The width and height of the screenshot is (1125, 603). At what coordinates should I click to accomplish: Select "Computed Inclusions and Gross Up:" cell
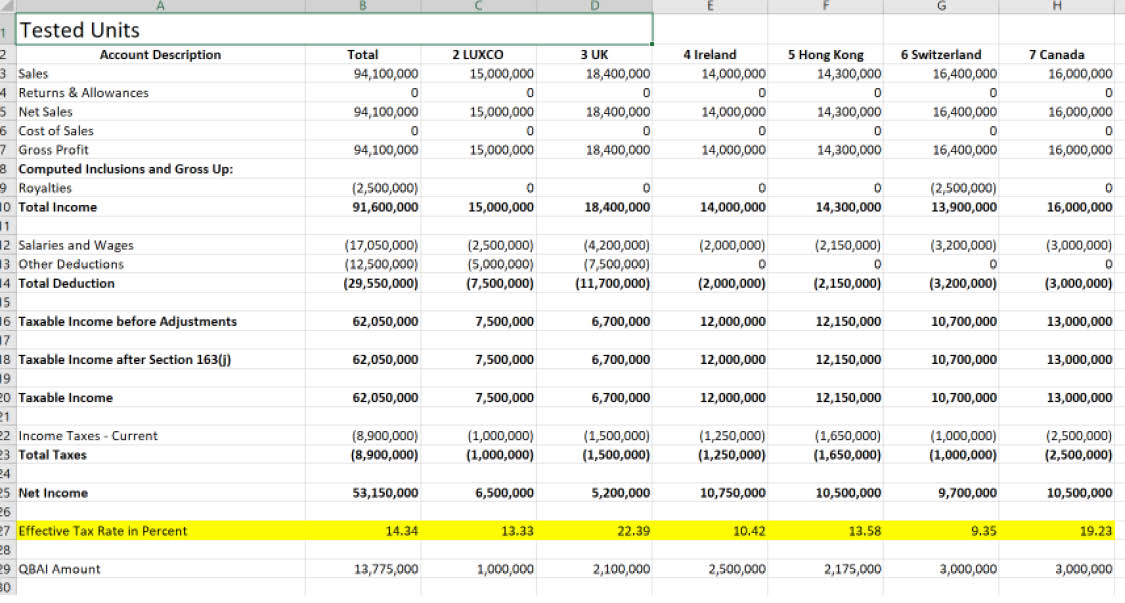160,169
